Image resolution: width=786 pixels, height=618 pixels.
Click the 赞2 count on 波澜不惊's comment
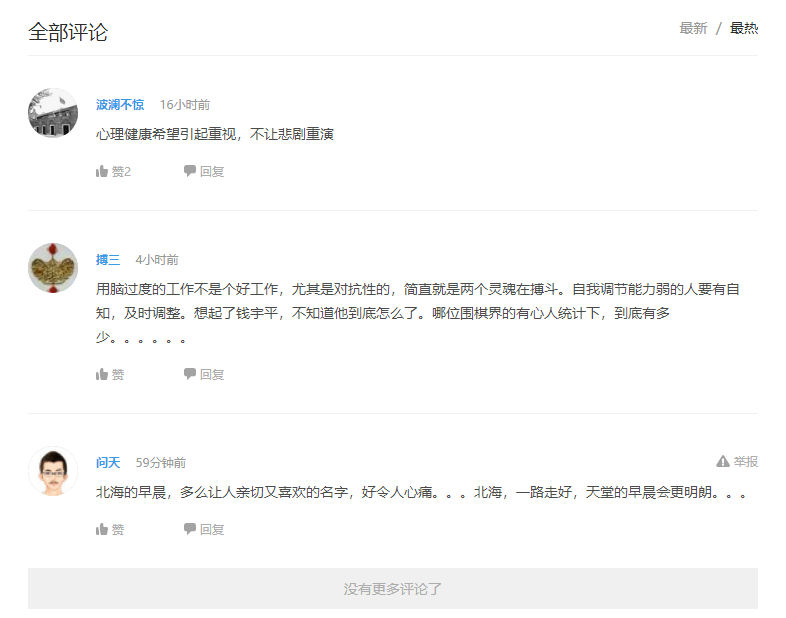tap(121, 171)
